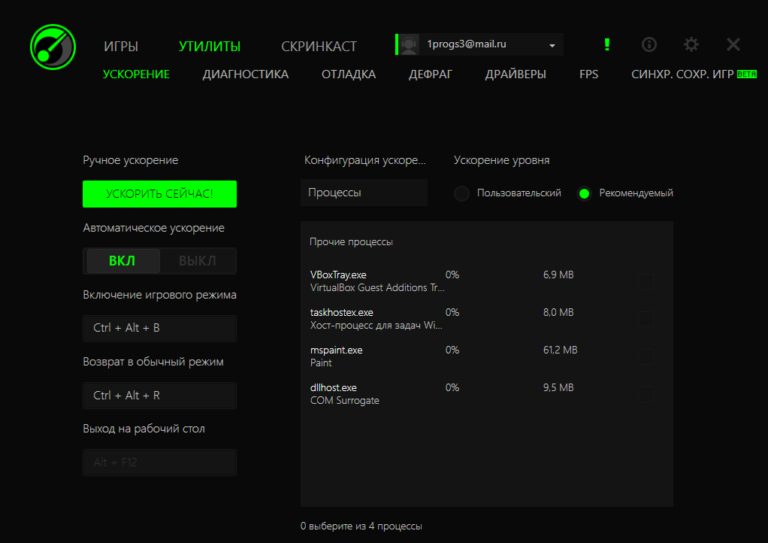This screenshot has height=543, width=768.
Task: Open the СИНХР. СОХР. ИГР tab
Action: click(682, 74)
